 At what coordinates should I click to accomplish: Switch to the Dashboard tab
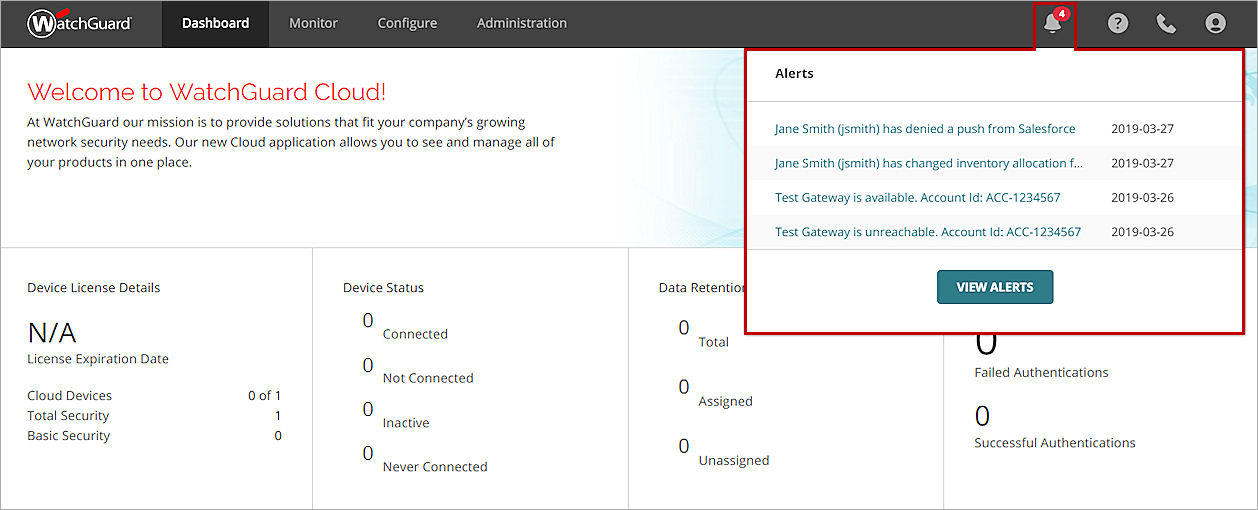(215, 23)
